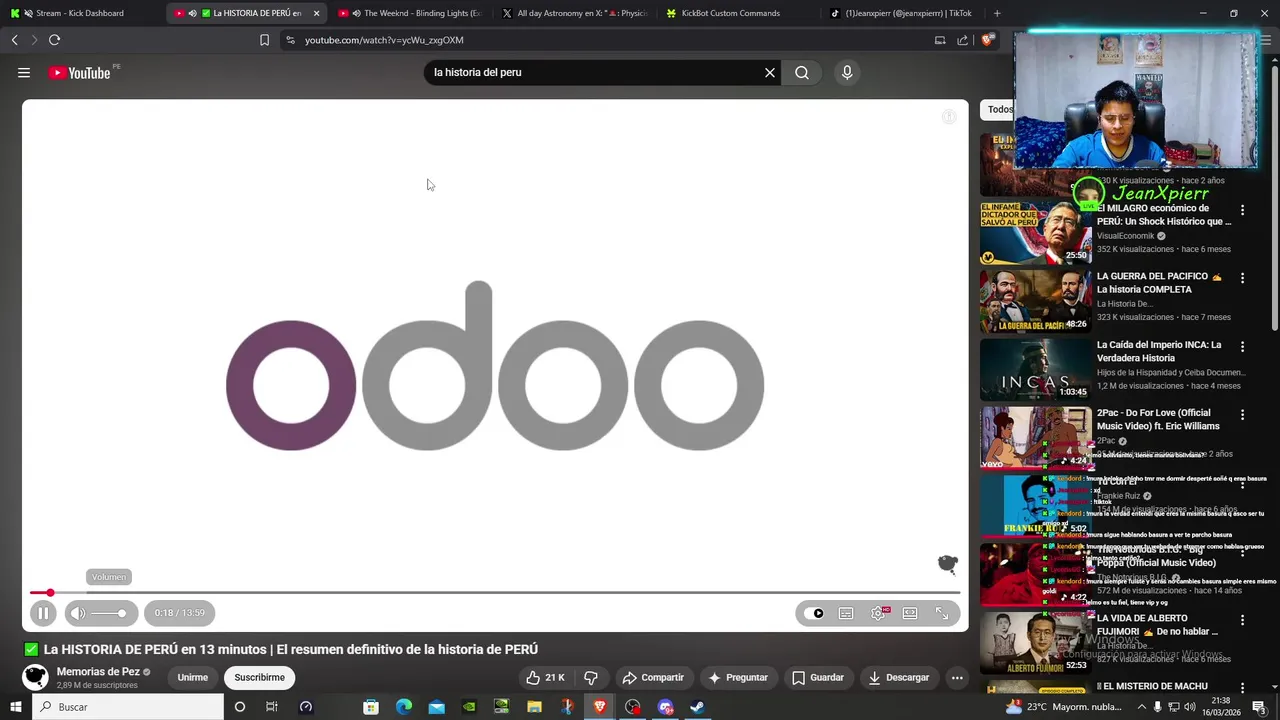Open the 2Pac Do For Love title
The width and height of the screenshot is (1280, 720).
click(1158, 419)
